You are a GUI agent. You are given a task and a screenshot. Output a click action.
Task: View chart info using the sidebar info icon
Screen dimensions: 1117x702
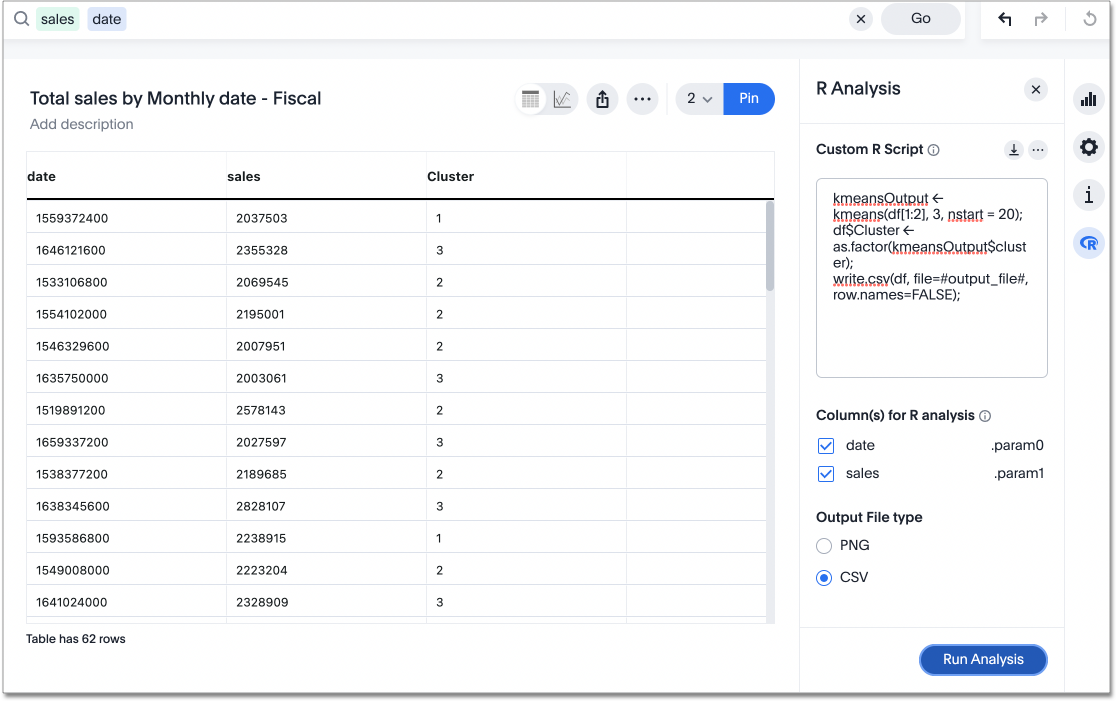click(x=1088, y=195)
